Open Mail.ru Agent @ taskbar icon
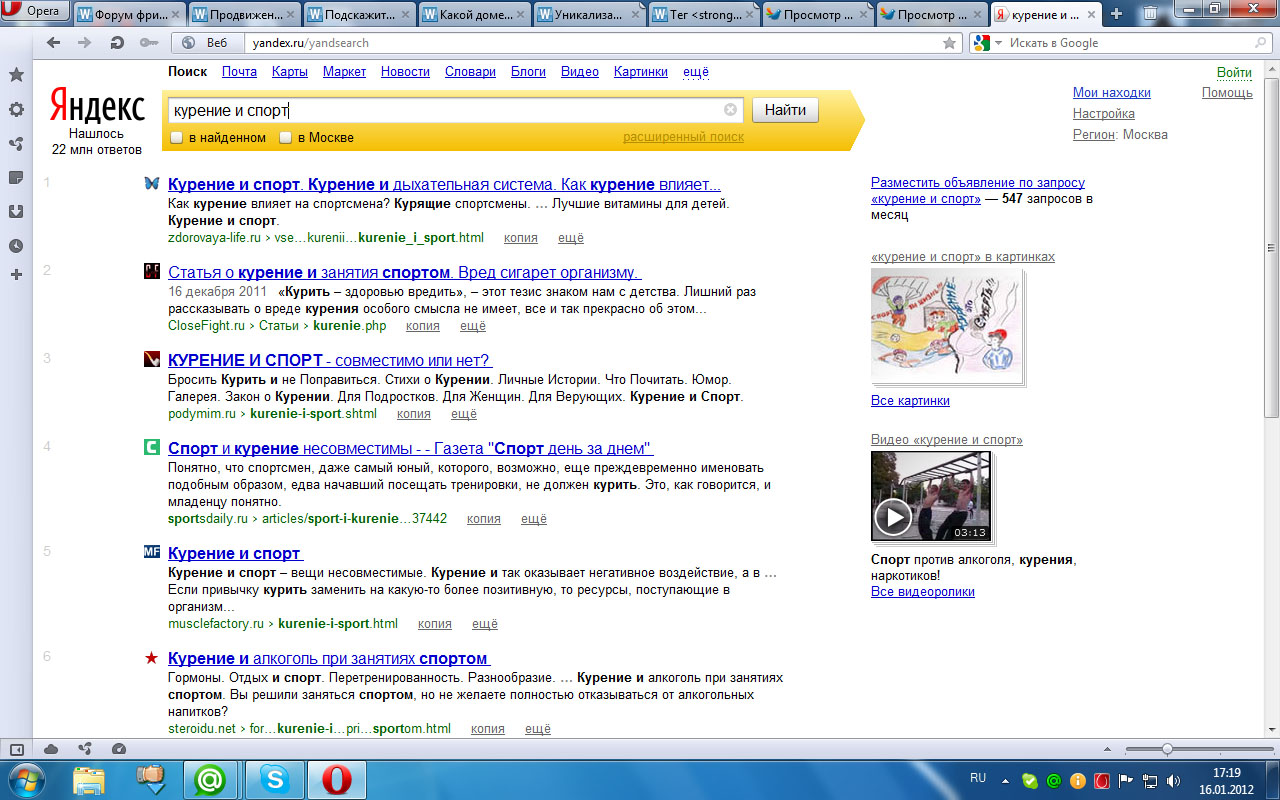This screenshot has width=1280, height=800. pyautogui.click(x=211, y=780)
